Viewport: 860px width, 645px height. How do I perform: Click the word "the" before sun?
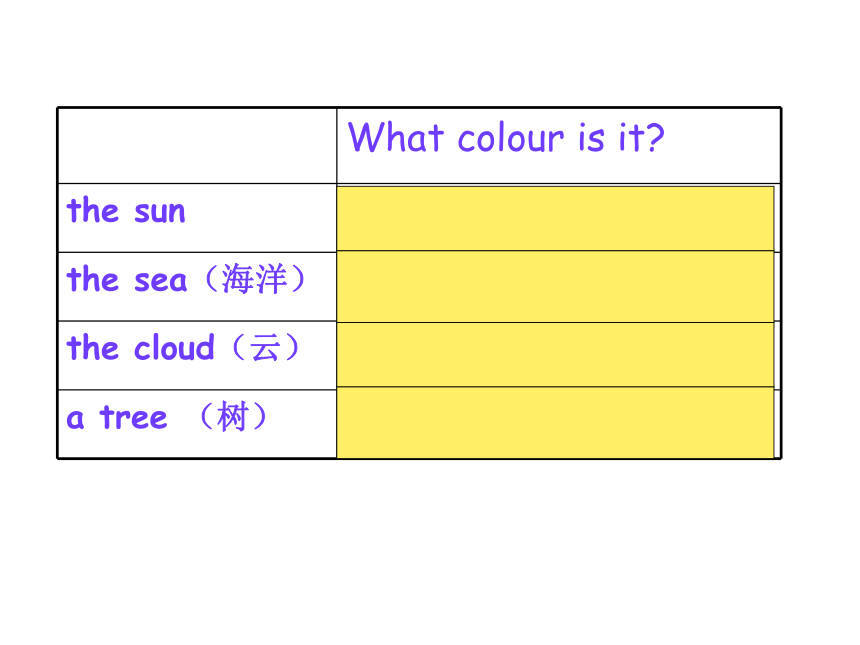click(x=92, y=210)
